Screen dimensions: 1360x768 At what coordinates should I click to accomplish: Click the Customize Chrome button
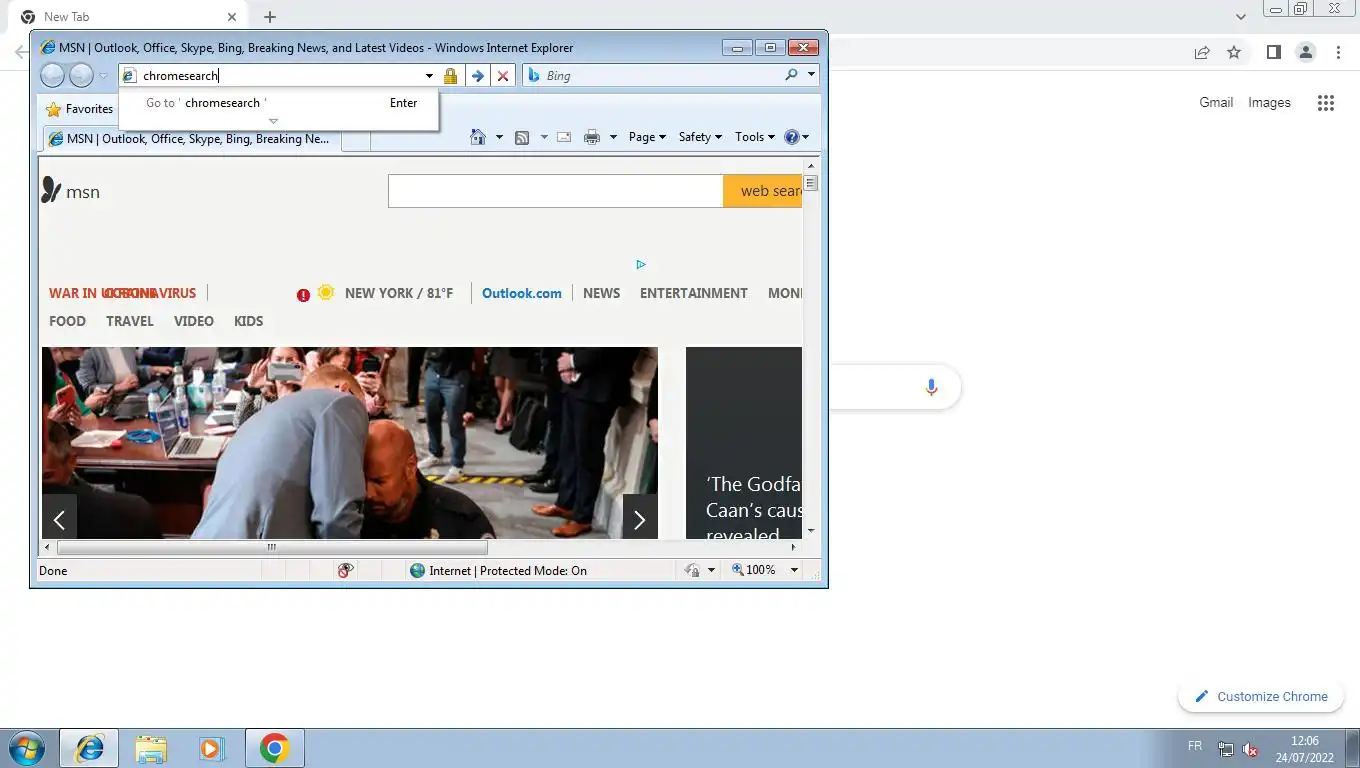(x=1261, y=697)
